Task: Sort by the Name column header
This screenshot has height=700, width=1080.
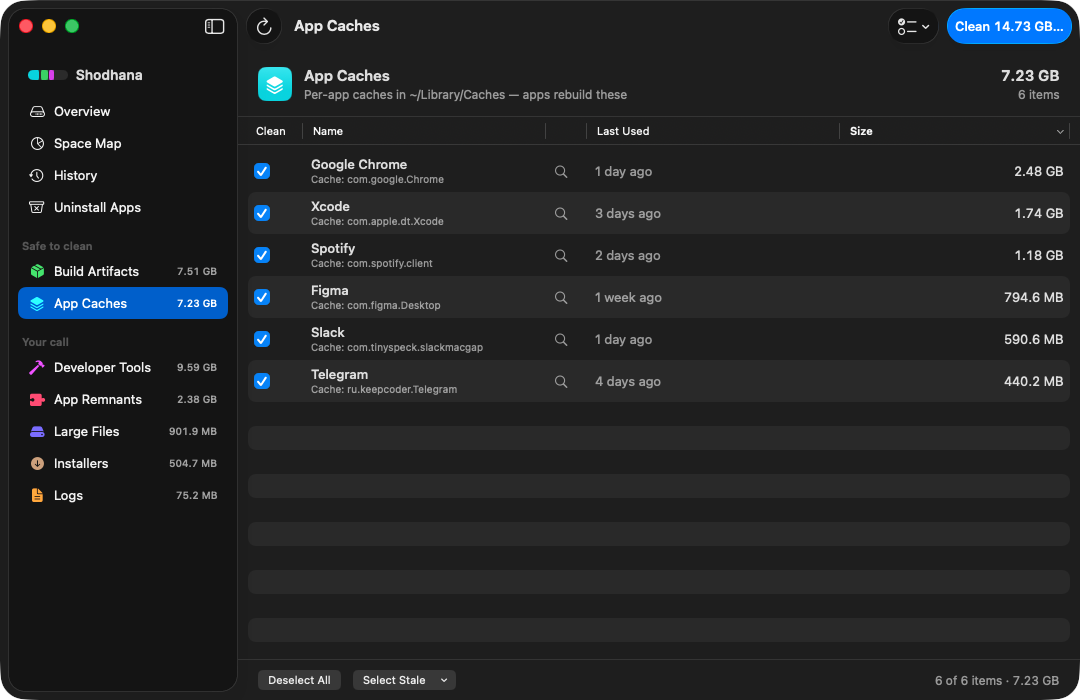Action: click(328, 131)
